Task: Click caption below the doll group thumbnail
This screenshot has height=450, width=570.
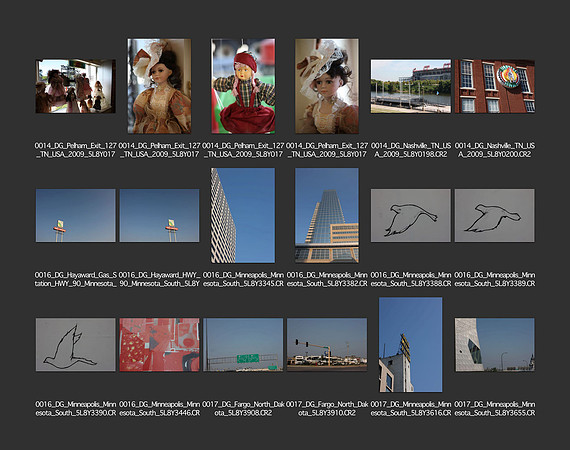Action: 76,150
